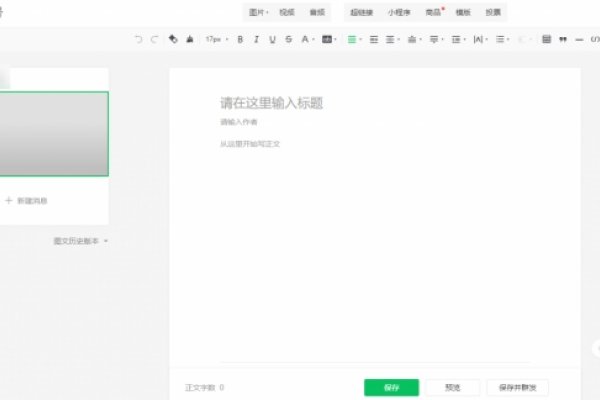
Task: Select the format painter tool
Action: (173, 39)
